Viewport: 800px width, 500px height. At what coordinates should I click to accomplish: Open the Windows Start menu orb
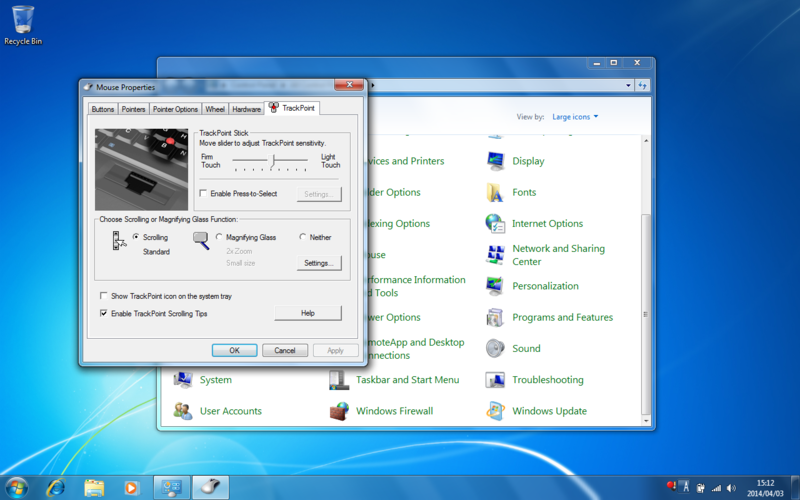(16, 488)
